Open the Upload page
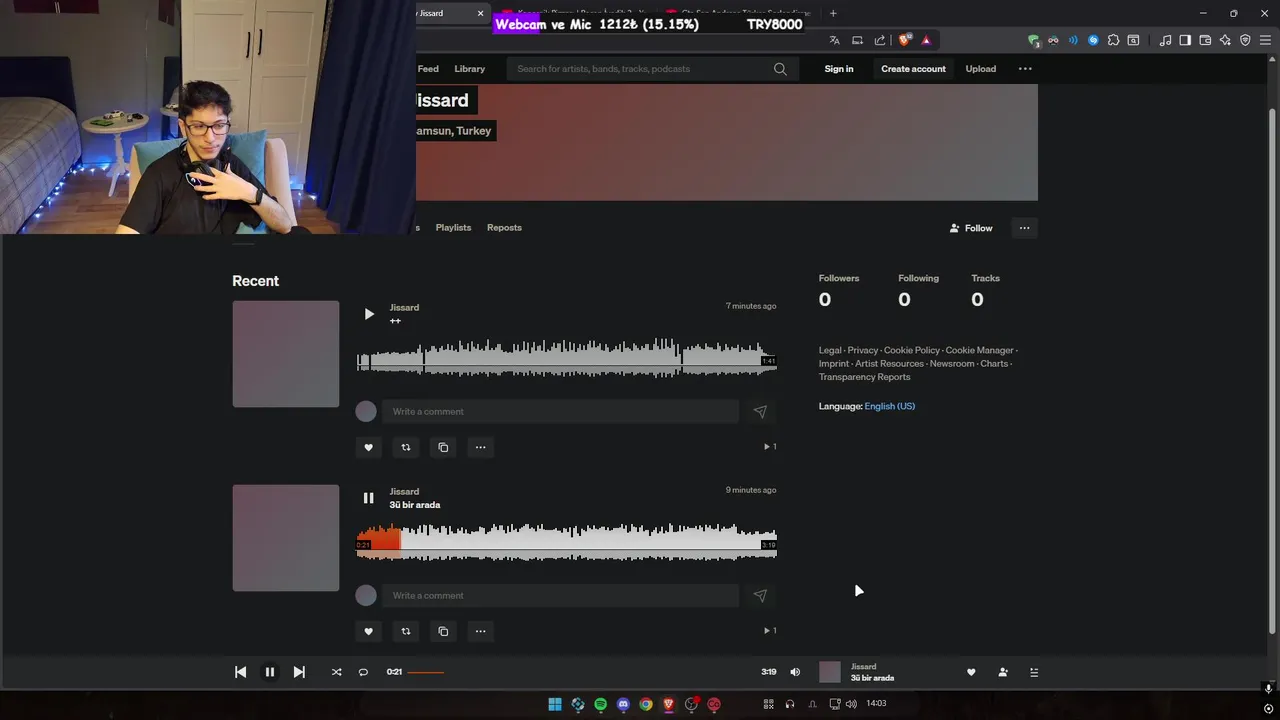Image resolution: width=1280 pixels, height=720 pixels. click(x=980, y=69)
